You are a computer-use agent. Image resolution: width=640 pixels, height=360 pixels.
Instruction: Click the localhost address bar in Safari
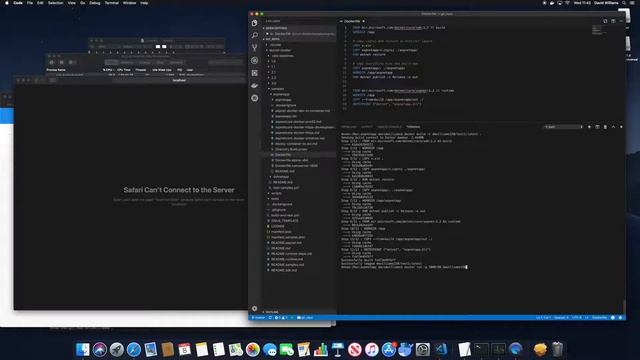tap(179, 80)
